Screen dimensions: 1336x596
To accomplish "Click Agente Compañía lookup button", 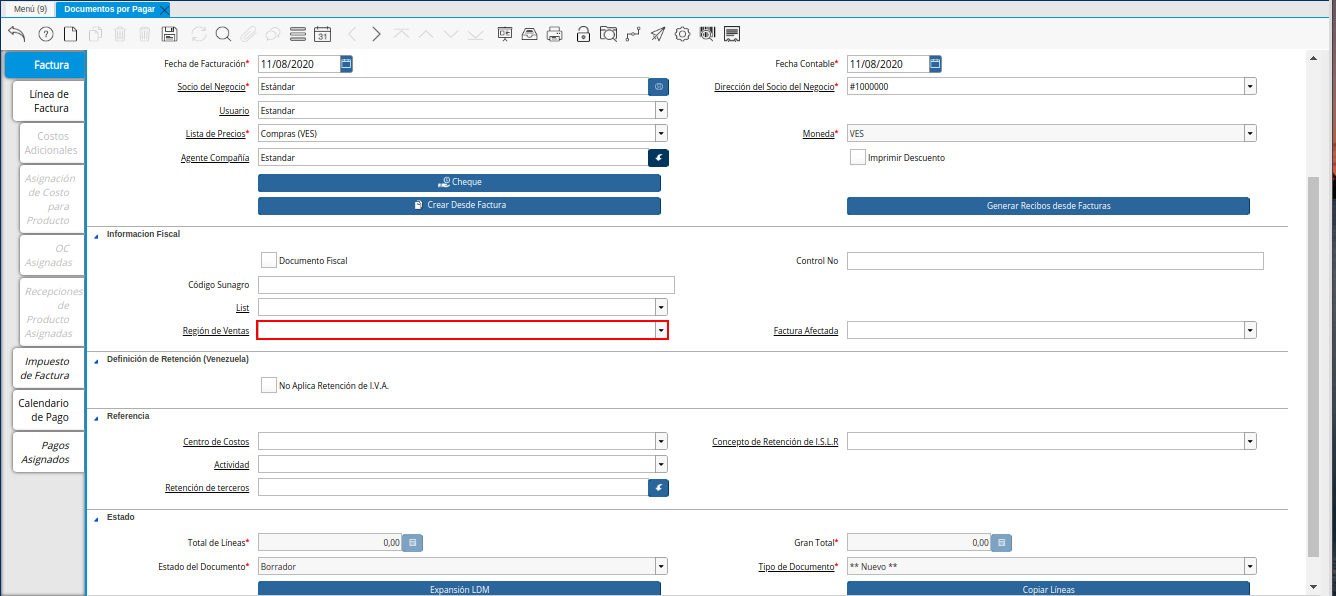I will [x=658, y=157].
